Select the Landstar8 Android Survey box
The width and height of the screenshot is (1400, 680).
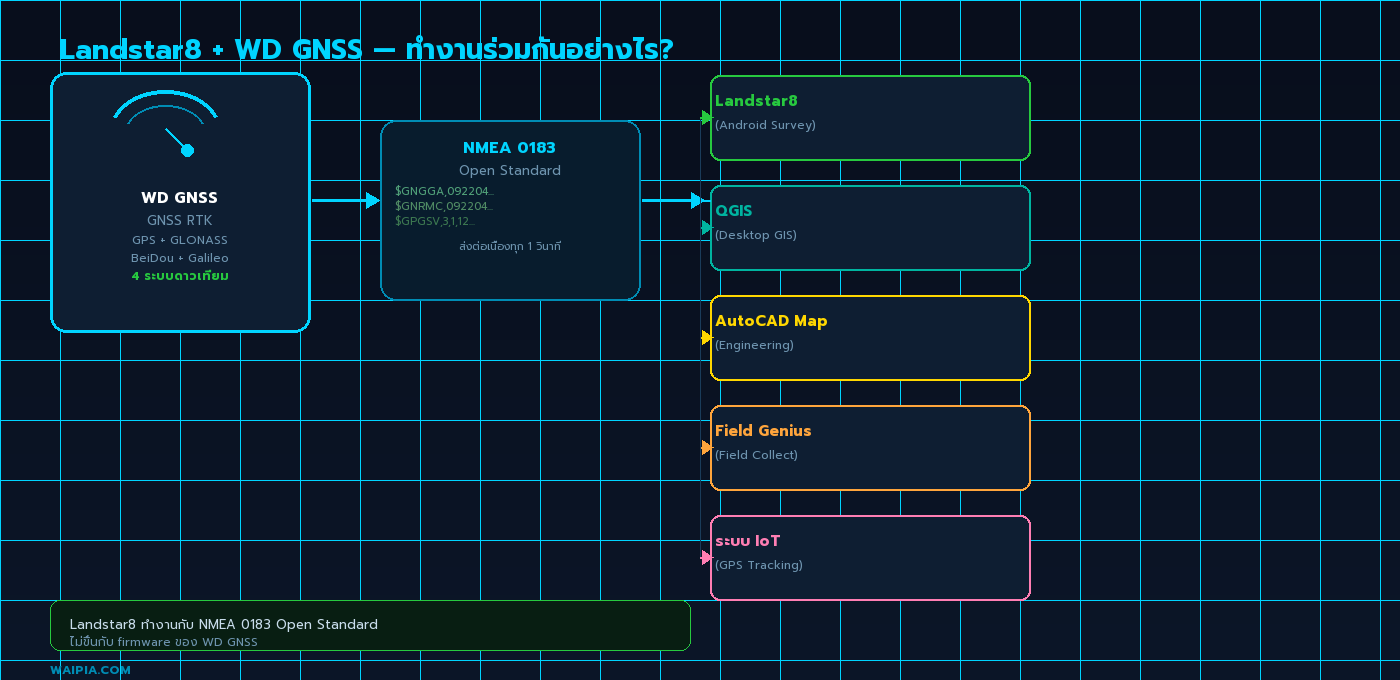[870, 118]
